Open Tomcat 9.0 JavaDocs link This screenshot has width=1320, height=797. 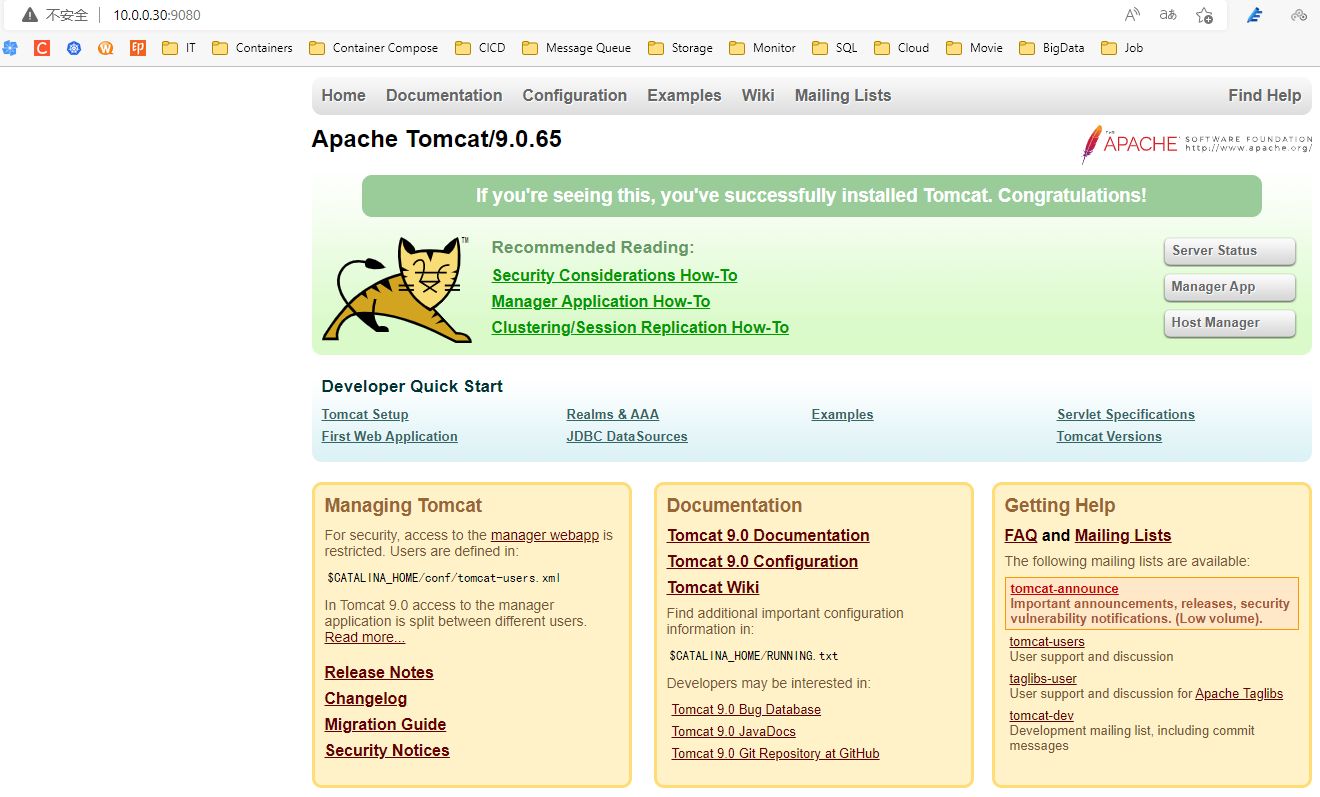734,731
